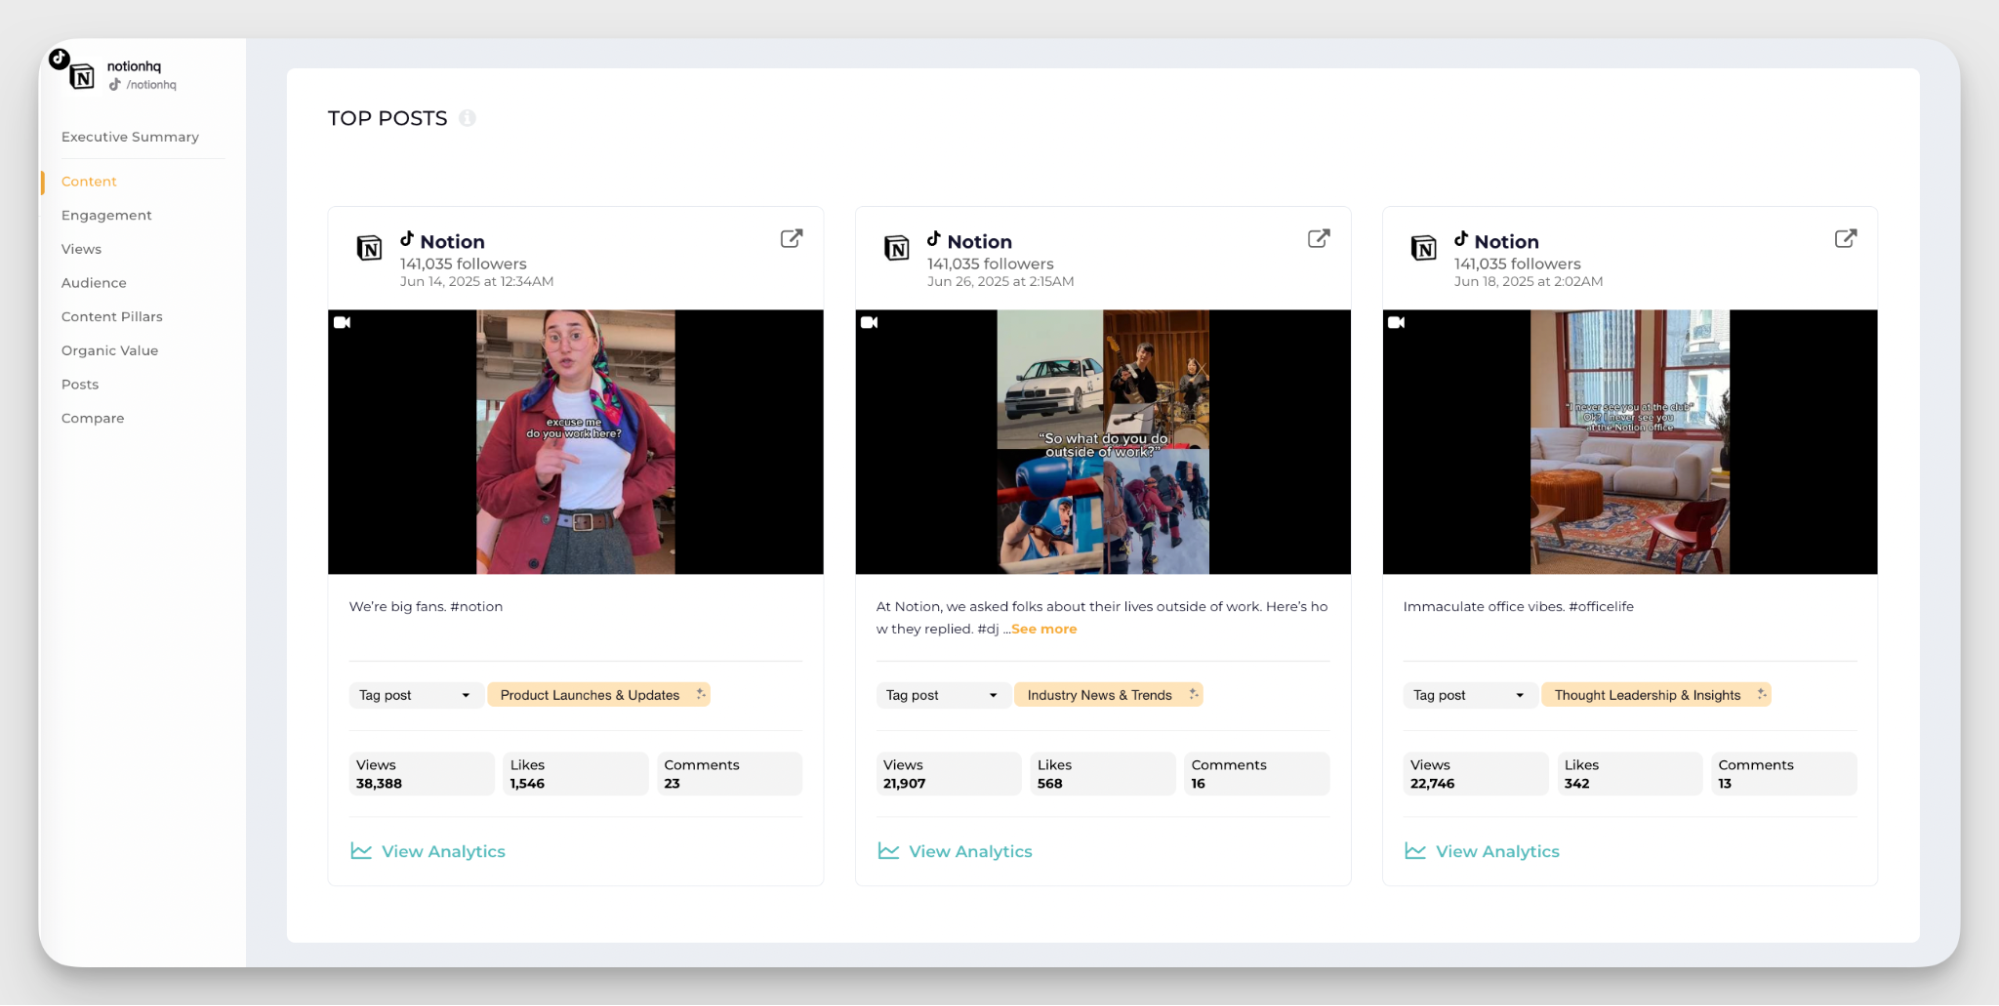The width and height of the screenshot is (1999, 1006).
Task: Open the third post via its external link icon
Action: [1845, 238]
